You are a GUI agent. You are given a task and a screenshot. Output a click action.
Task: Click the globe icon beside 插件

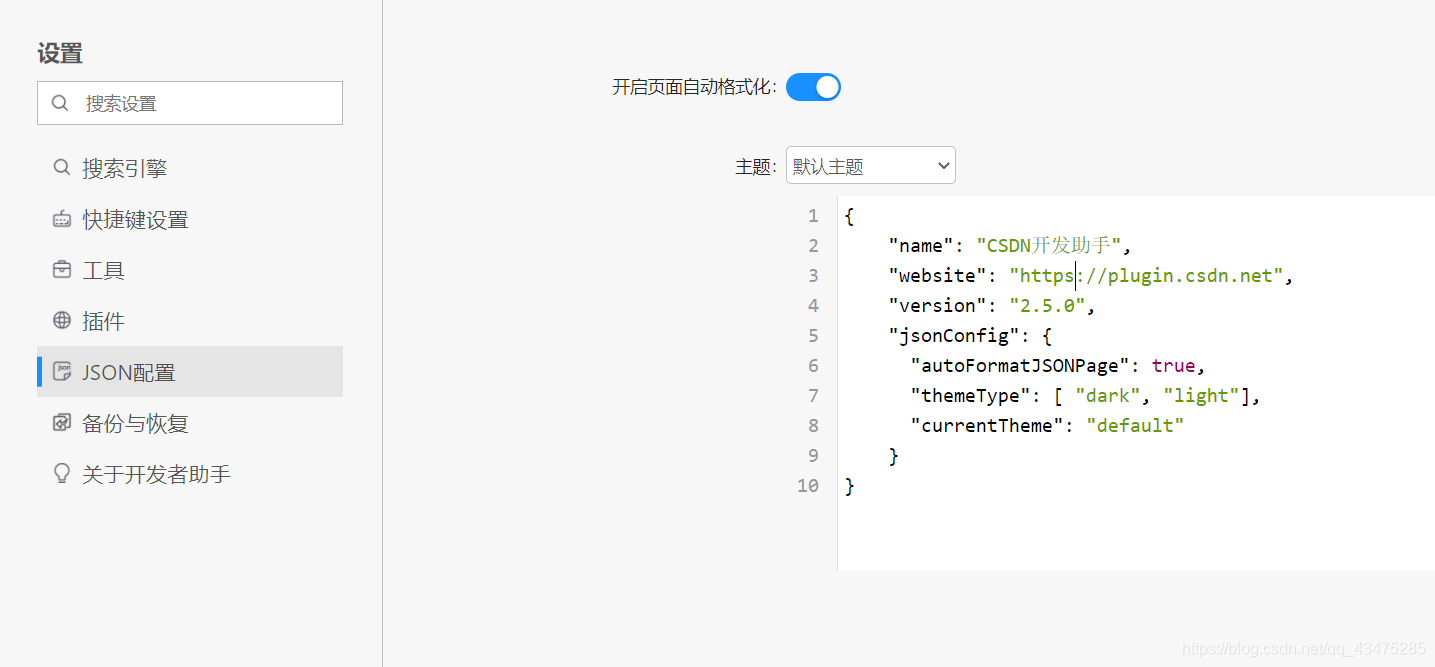[x=62, y=321]
